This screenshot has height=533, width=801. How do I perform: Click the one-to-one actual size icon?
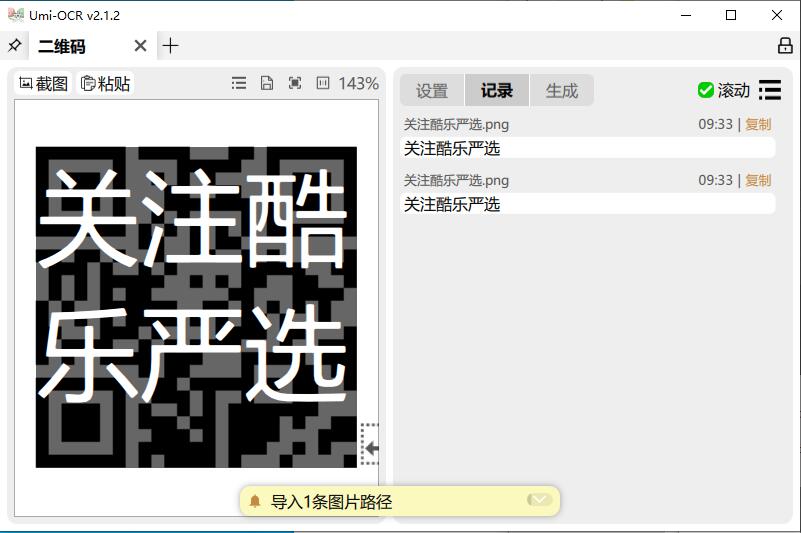[x=323, y=83]
